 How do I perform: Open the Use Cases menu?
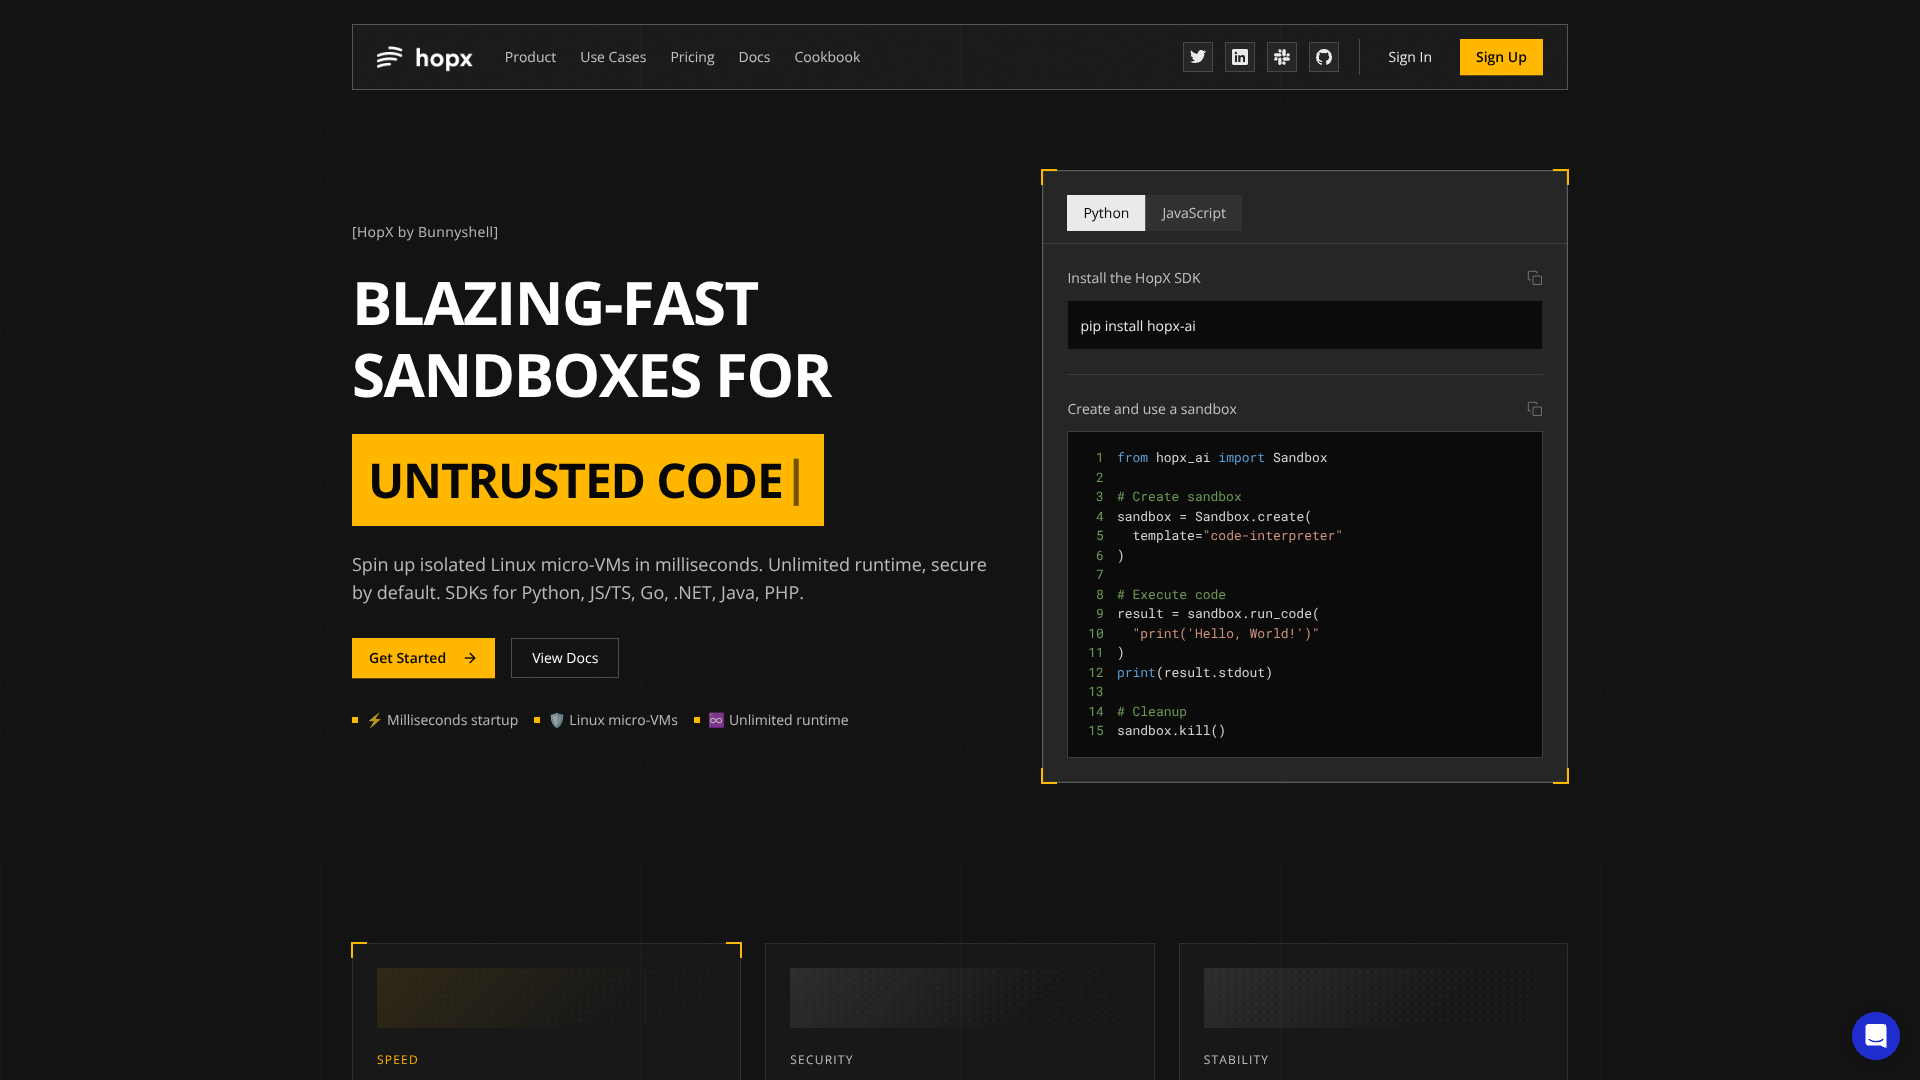(613, 57)
